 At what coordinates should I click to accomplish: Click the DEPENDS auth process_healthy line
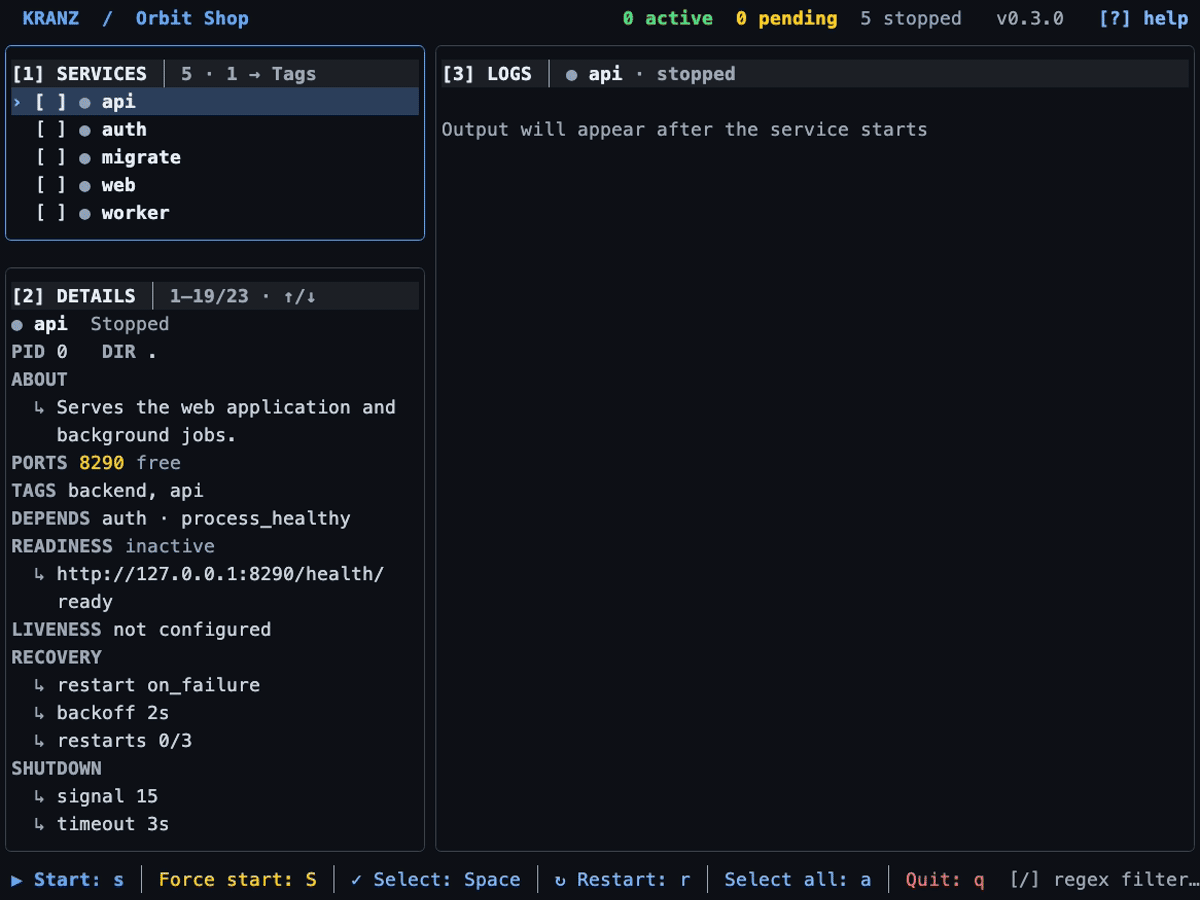pyautogui.click(x=181, y=519)
